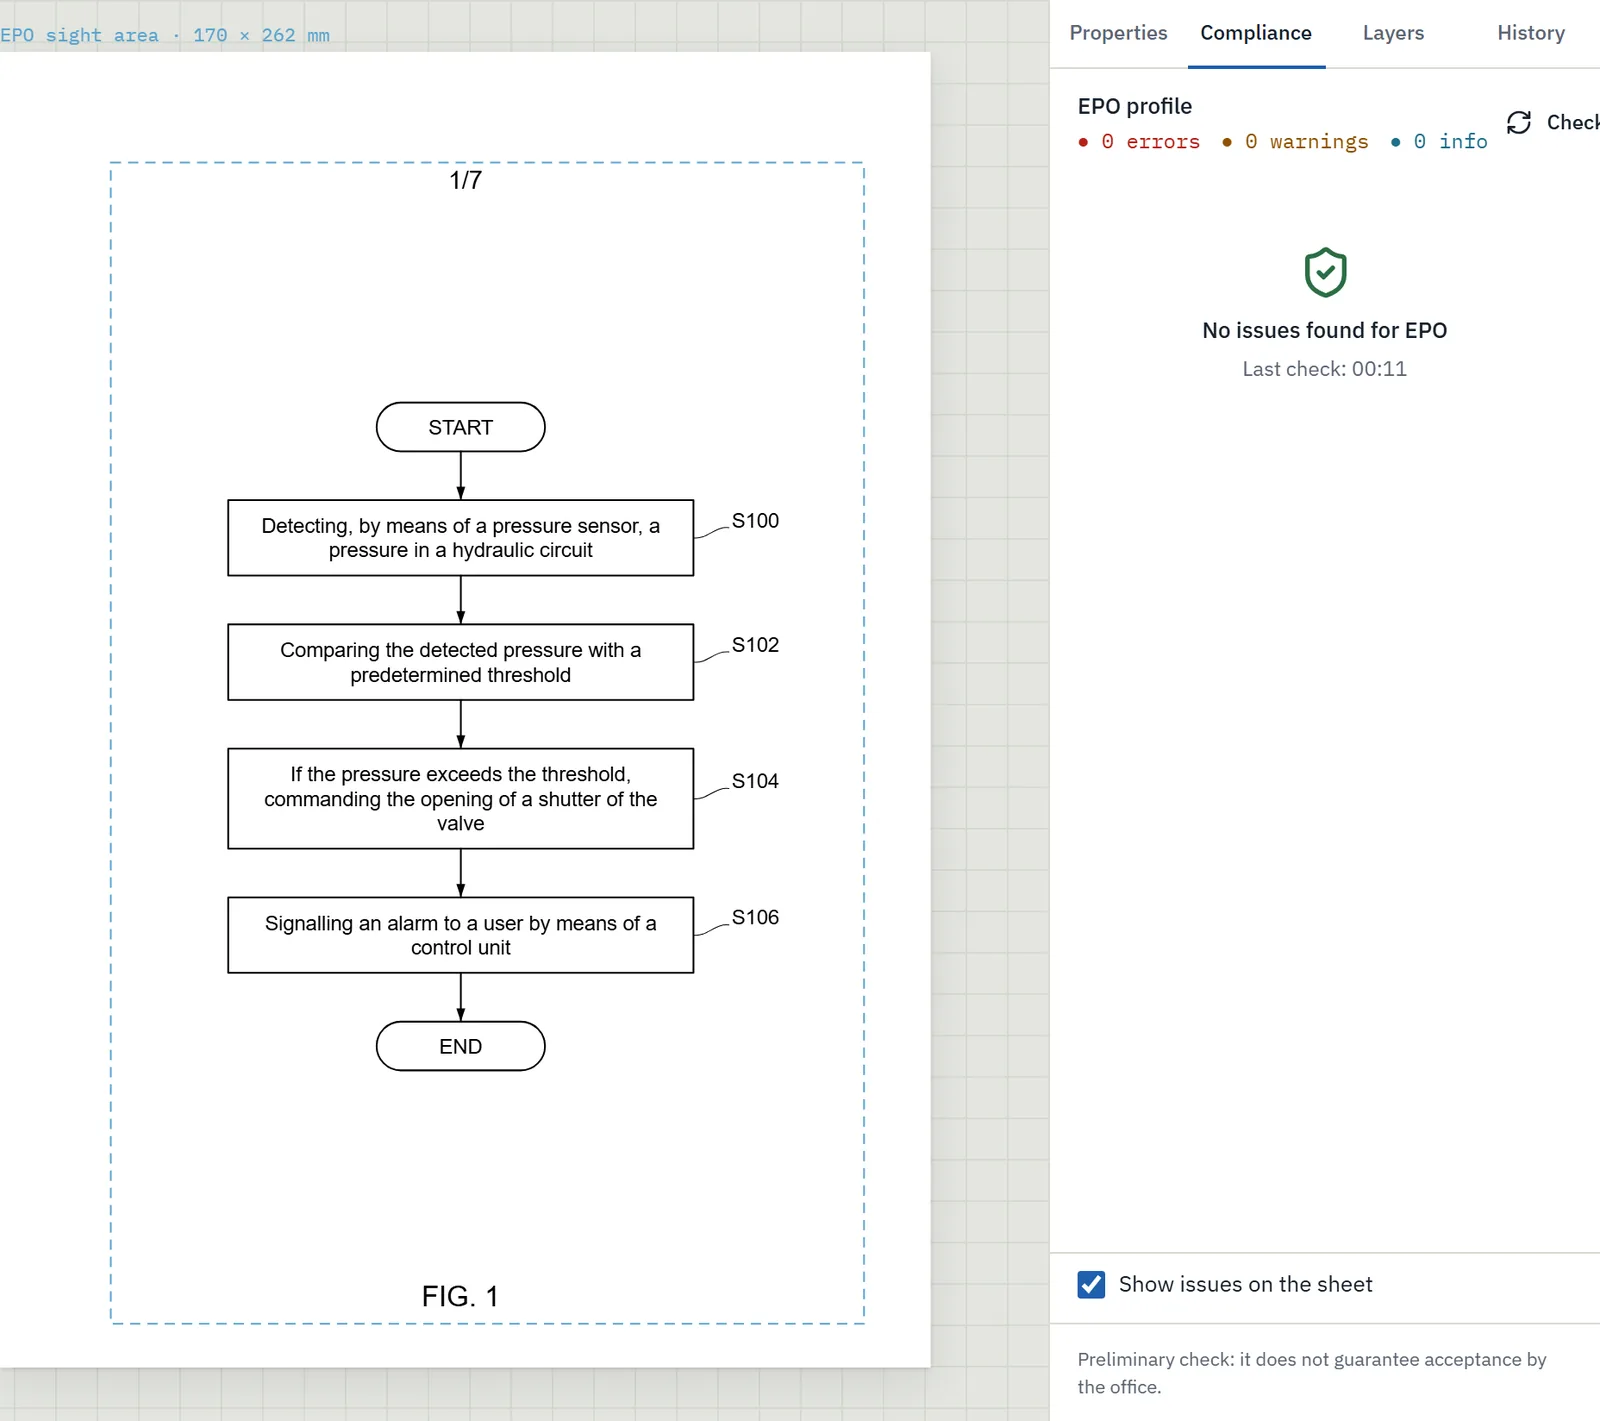The width and height of the screenshot is (1600, 1421).
Task: Click the EPO profile heading
Action: pos(1135,106)
